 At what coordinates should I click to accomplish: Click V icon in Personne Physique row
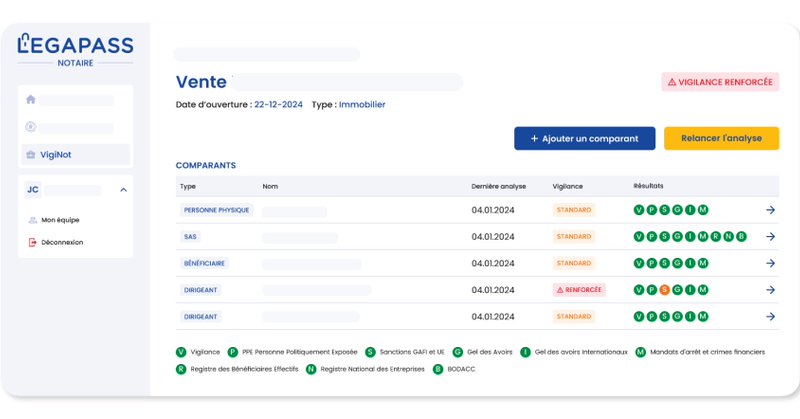tap(639, 210)
